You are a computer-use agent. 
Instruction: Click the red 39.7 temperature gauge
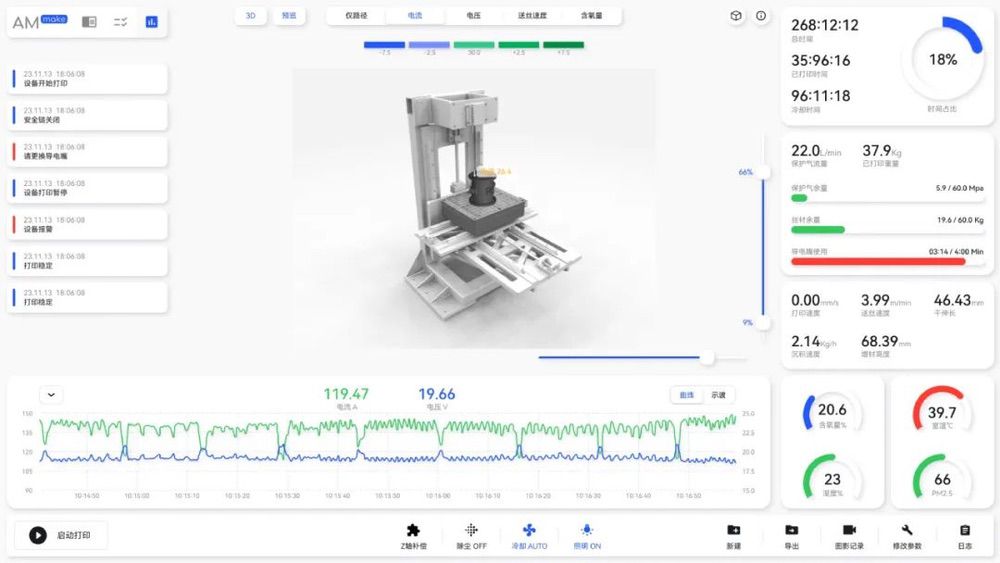[x=942, y=411]
